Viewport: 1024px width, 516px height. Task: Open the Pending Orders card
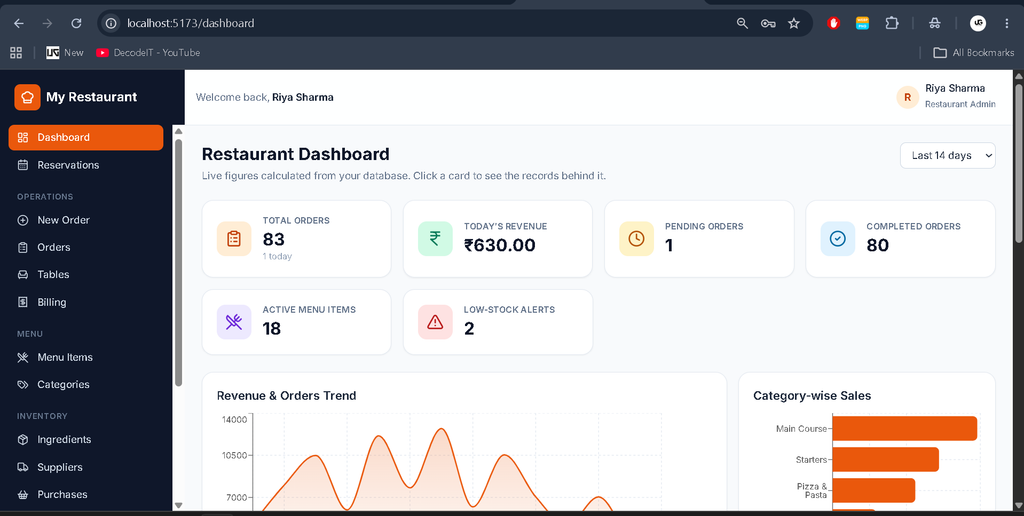tap(699, 239)
